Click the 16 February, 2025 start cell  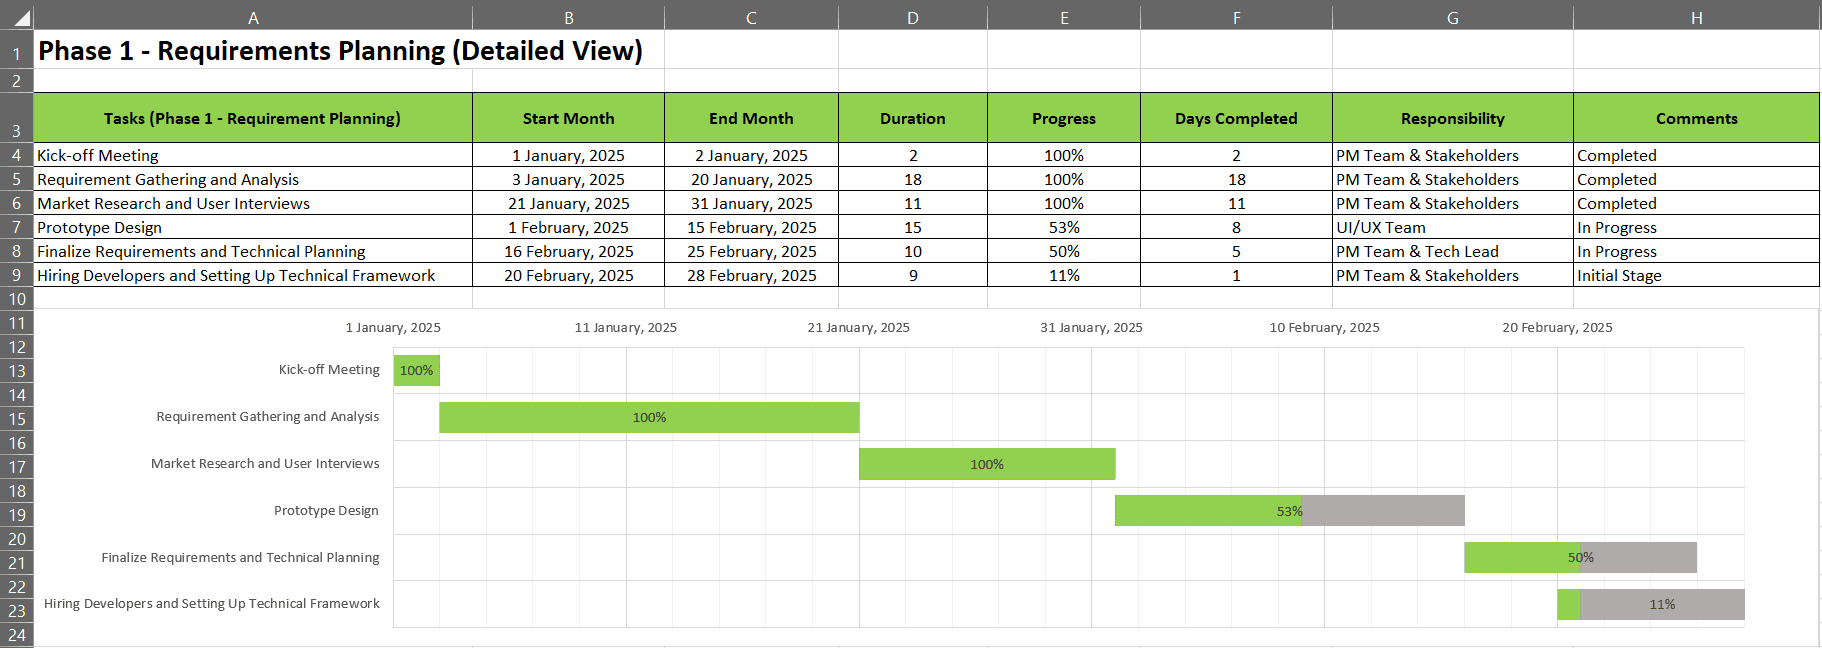[x=568, y=251]
